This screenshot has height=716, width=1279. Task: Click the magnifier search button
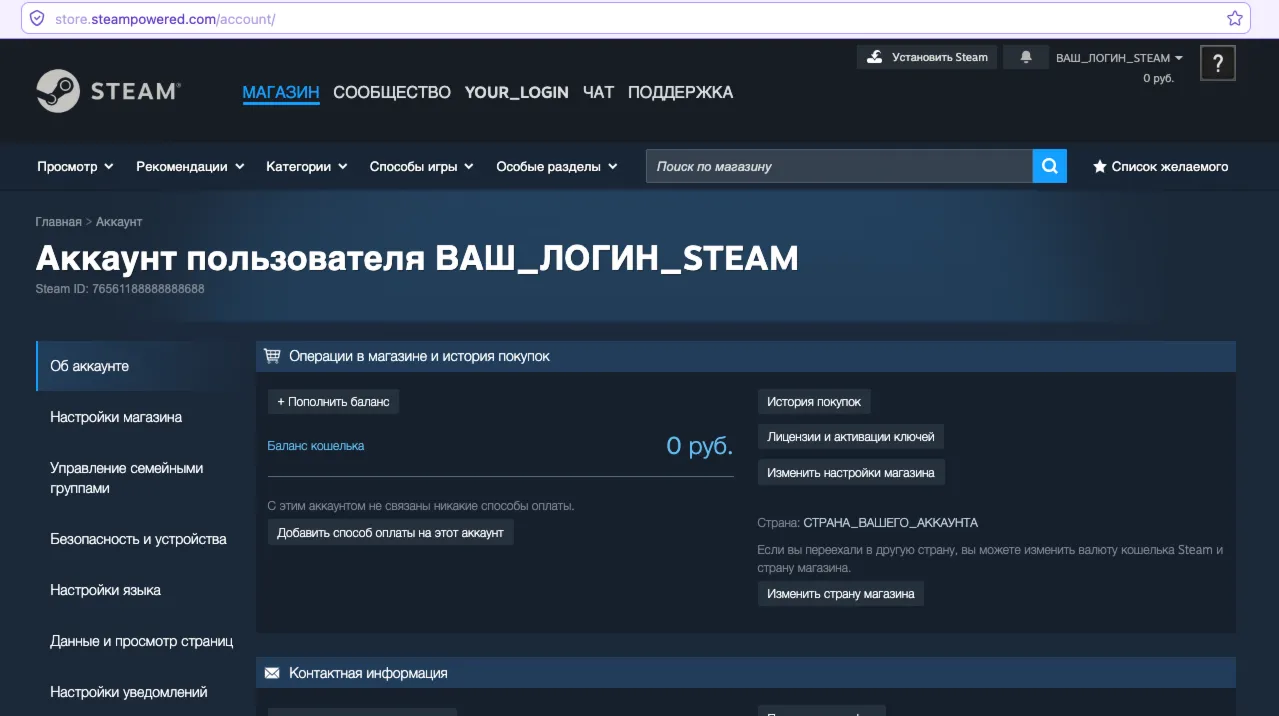(1049, 166)
